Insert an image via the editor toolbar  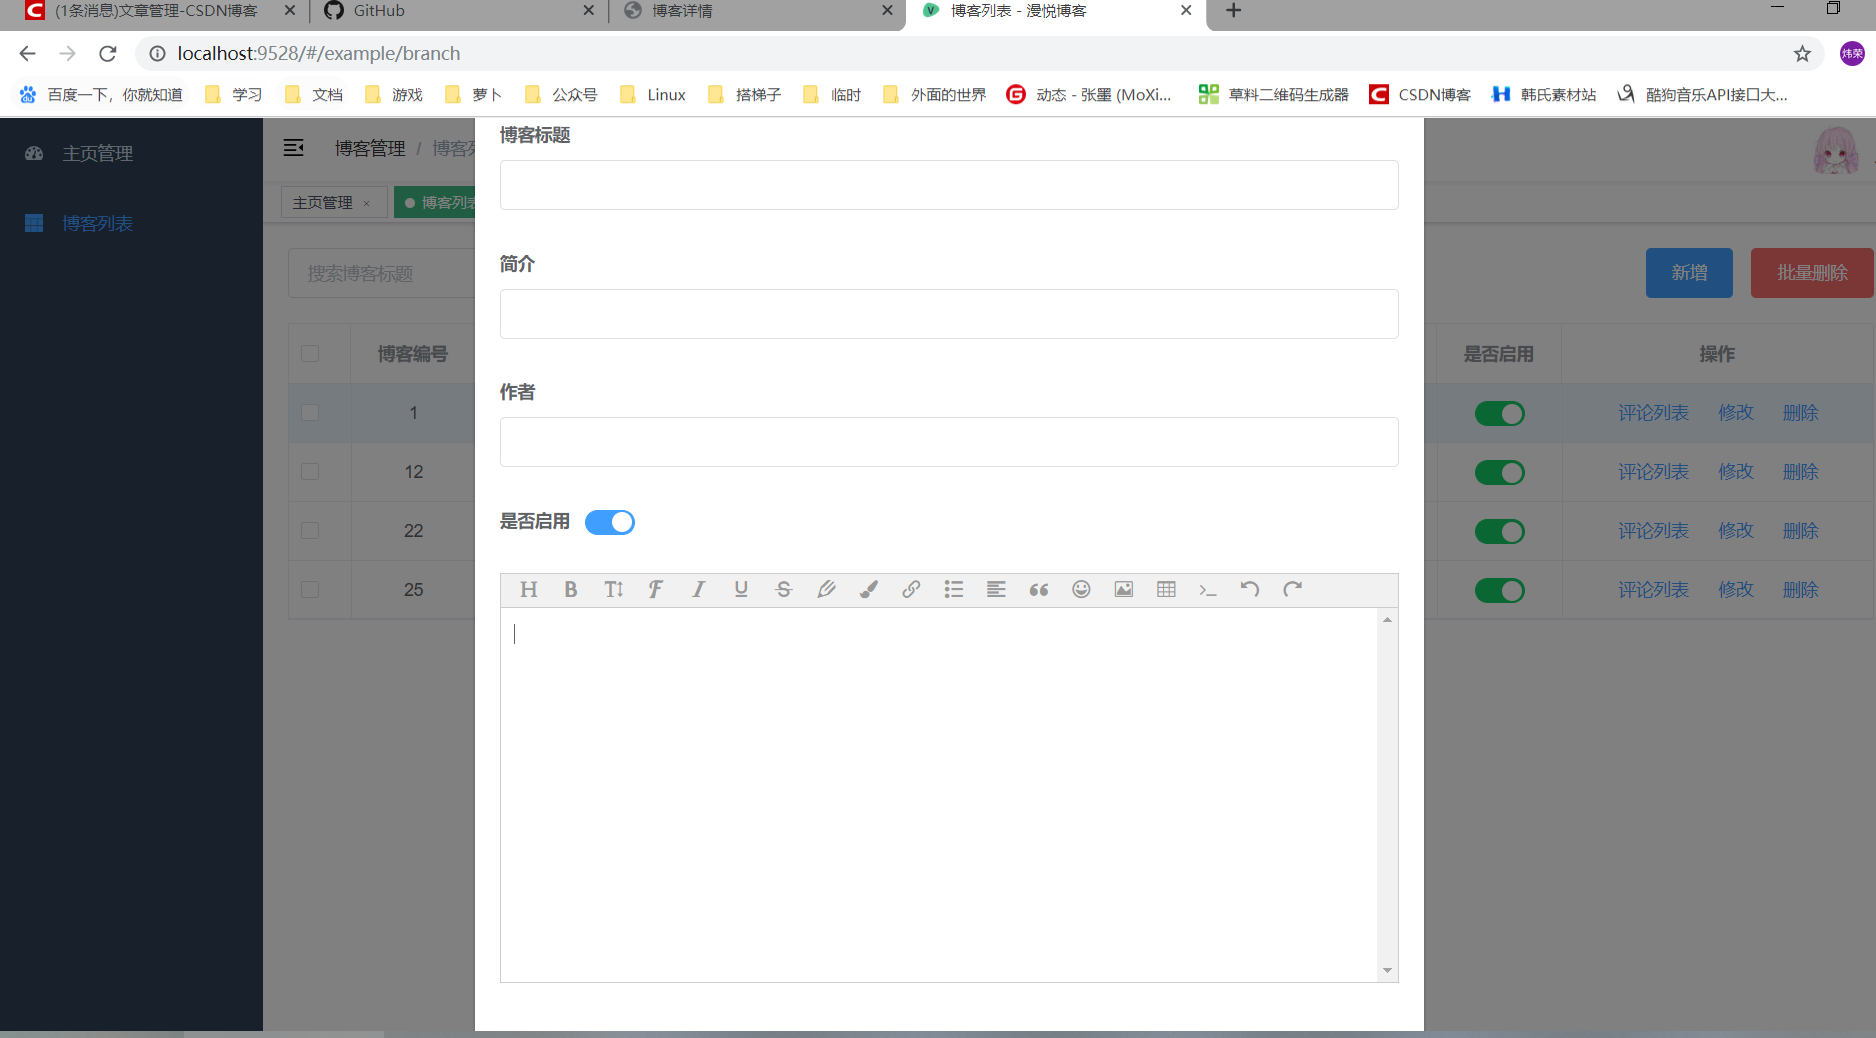pyautogui.click(x=1123, y=590)
